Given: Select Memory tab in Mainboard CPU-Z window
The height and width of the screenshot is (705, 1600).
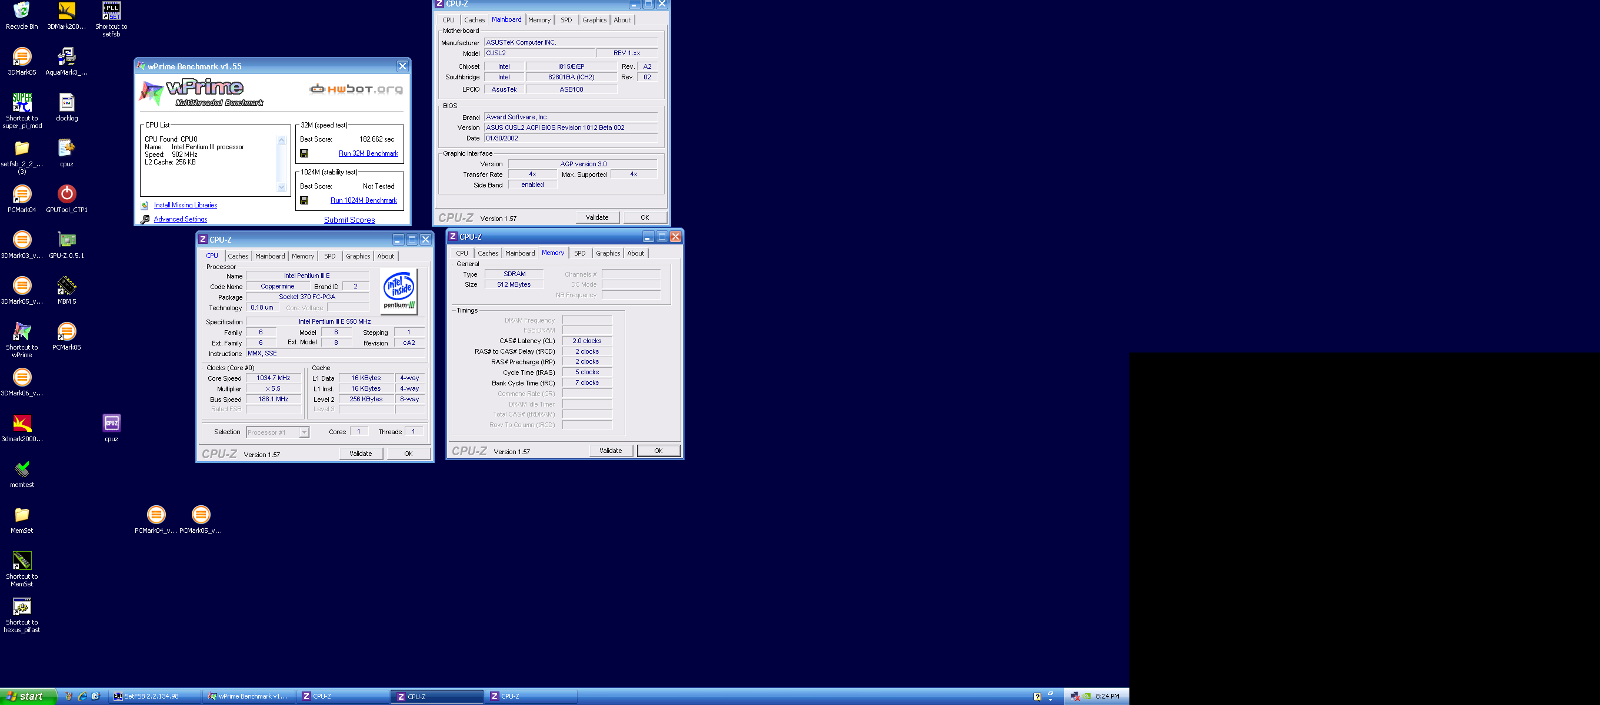Looking at the screenshot, I should point(540,20).
